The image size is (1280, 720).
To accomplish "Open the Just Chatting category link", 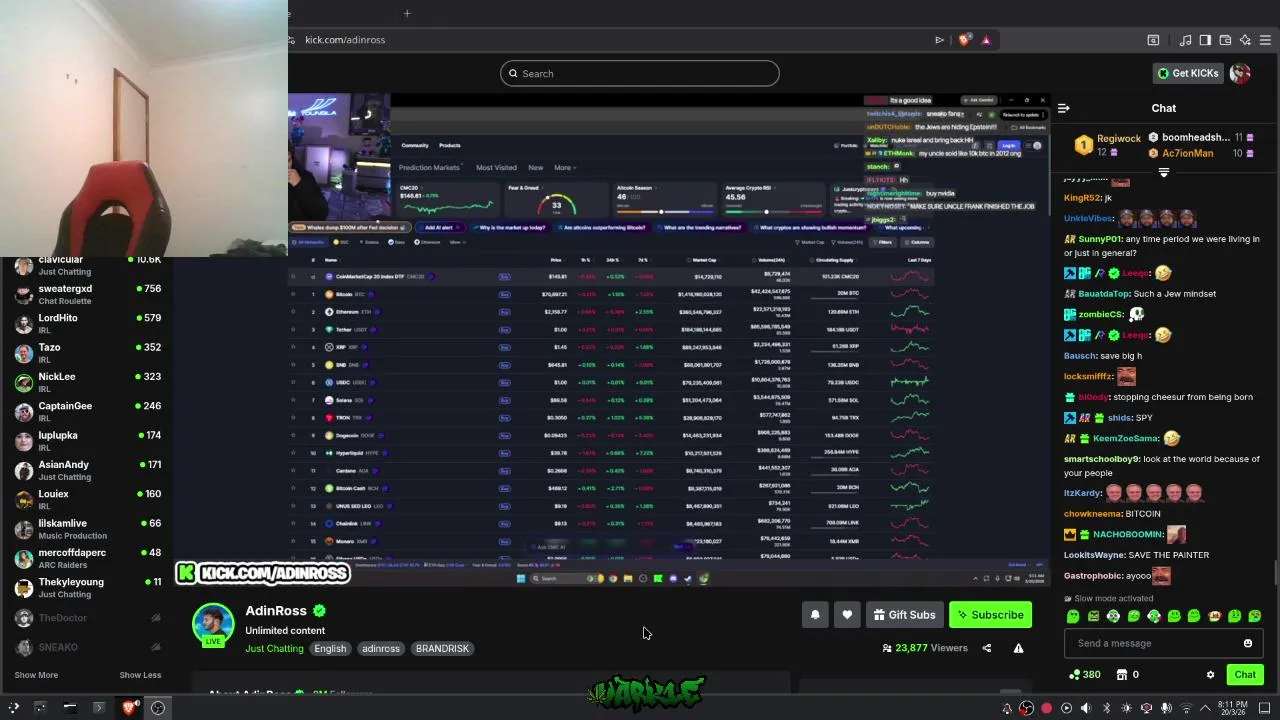I will (274, 648).
